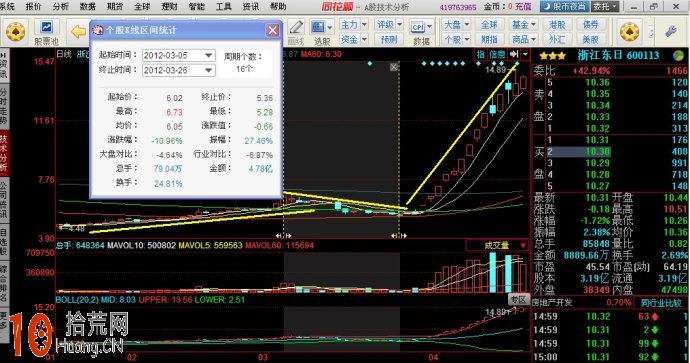Close the shaded interval selection marker
Screen dimensions: 690x363
pyautogui.click(x=394, y=67)
